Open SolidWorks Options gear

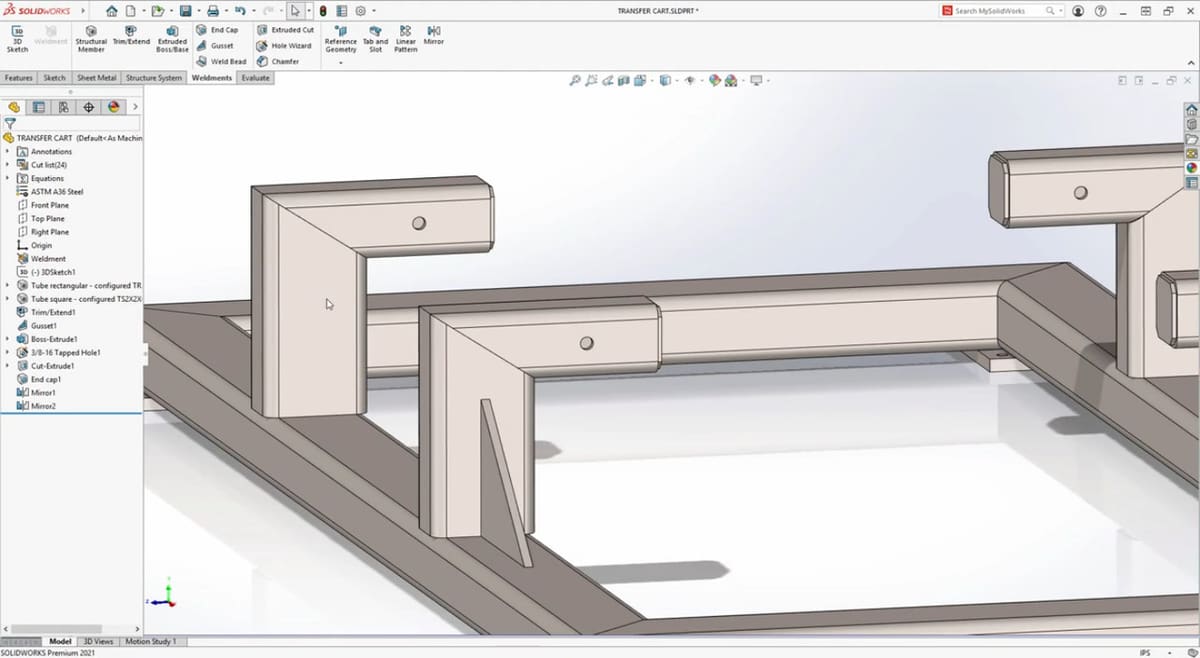click(360, 11)
